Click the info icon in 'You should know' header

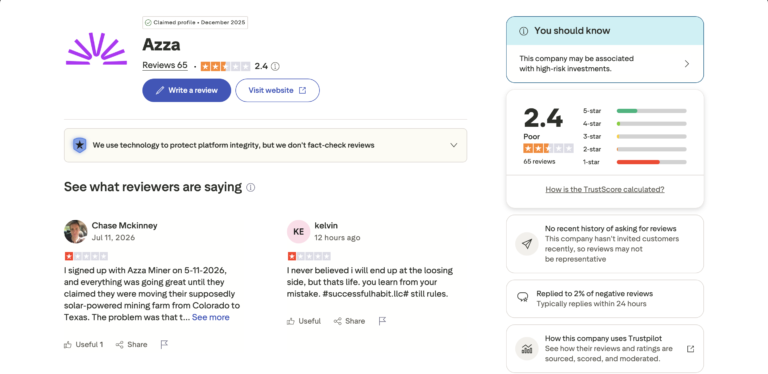(x=524, y=31)
